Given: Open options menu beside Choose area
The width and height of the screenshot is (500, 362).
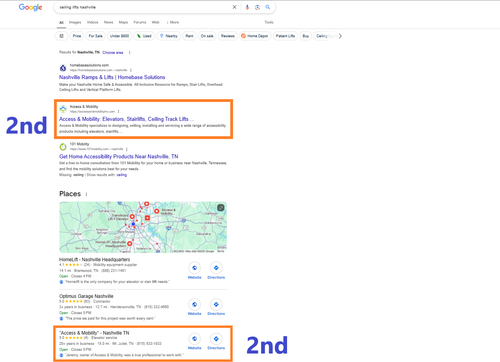Looking at the screenshot, I should point(130,52).
